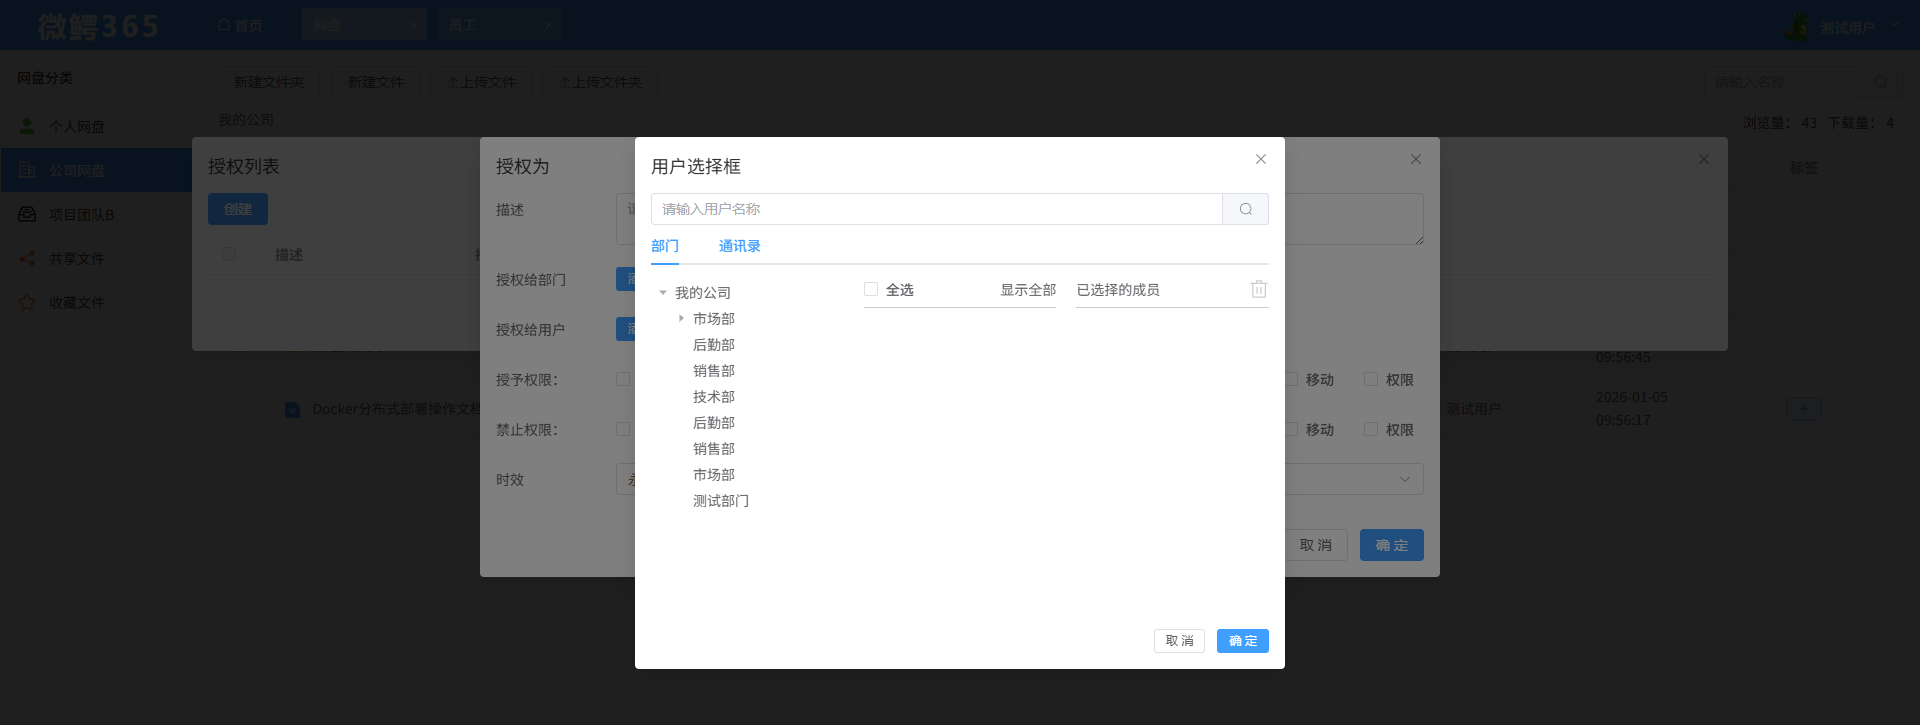Click 新建文件夹 button

(x=269, y=82)
